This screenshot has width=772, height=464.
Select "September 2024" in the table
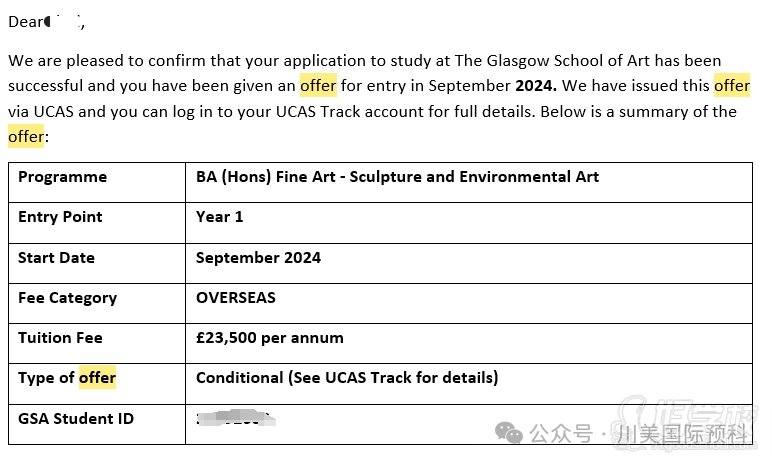coord(258,258)
